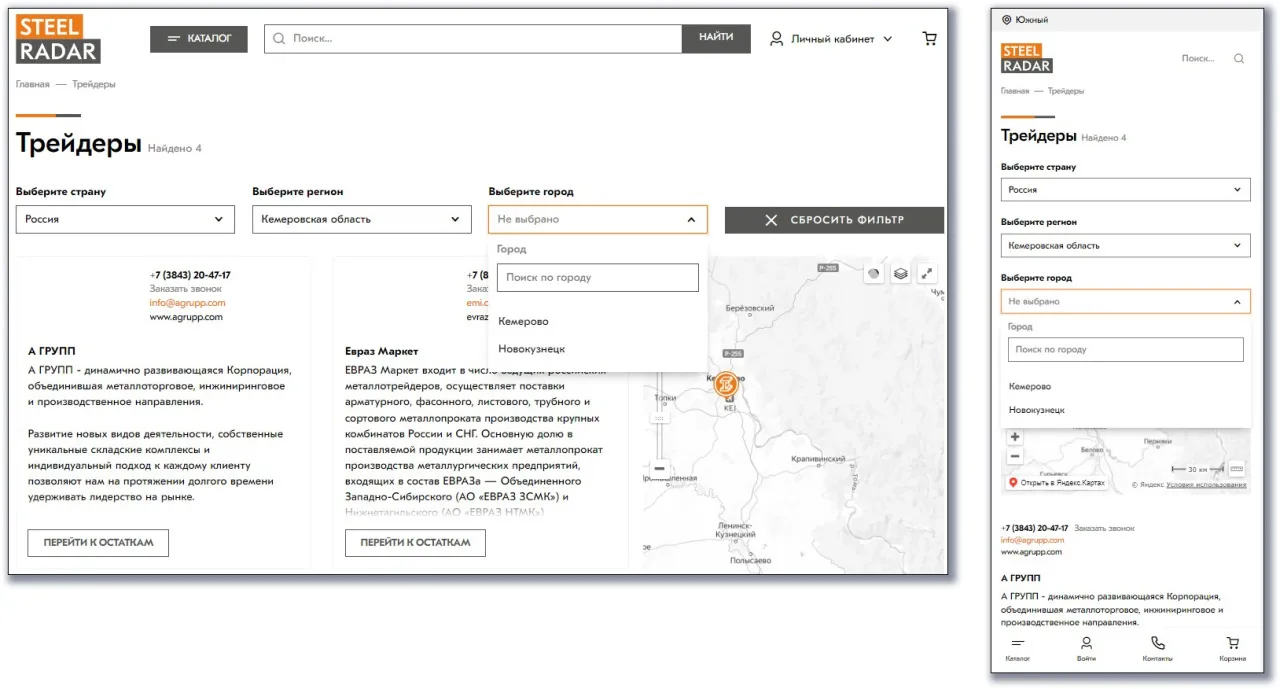
Task: Expand the desktop region dropdown Кемеровская область
Action: (x=361, y=219)
